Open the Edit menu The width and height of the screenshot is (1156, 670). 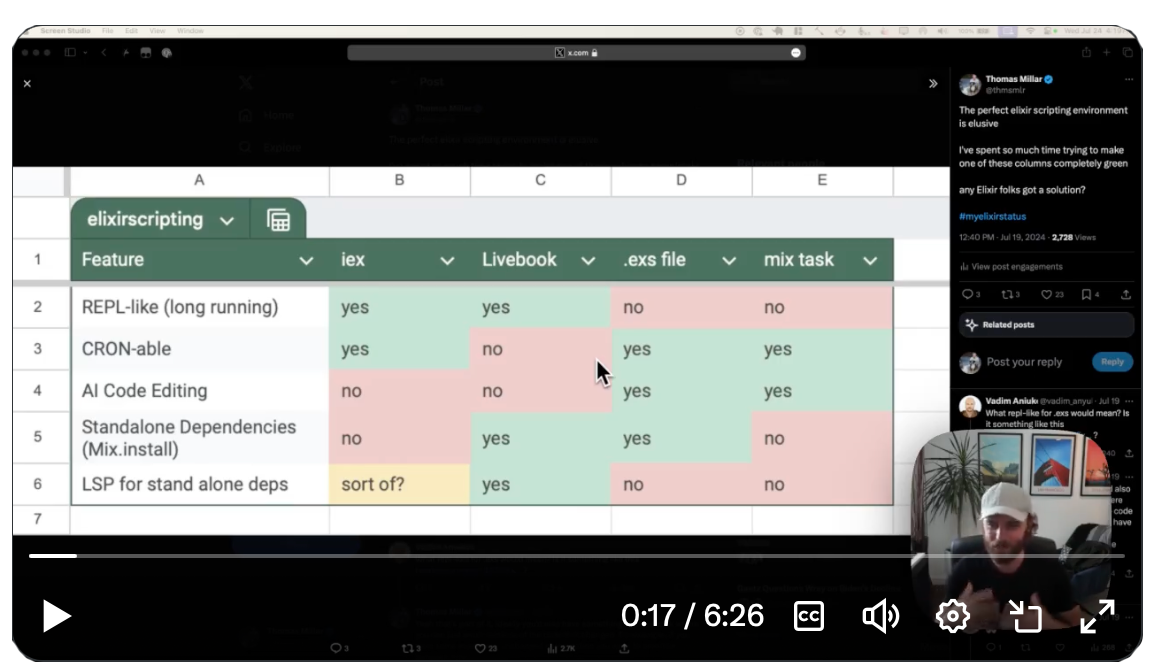point(131,31)
